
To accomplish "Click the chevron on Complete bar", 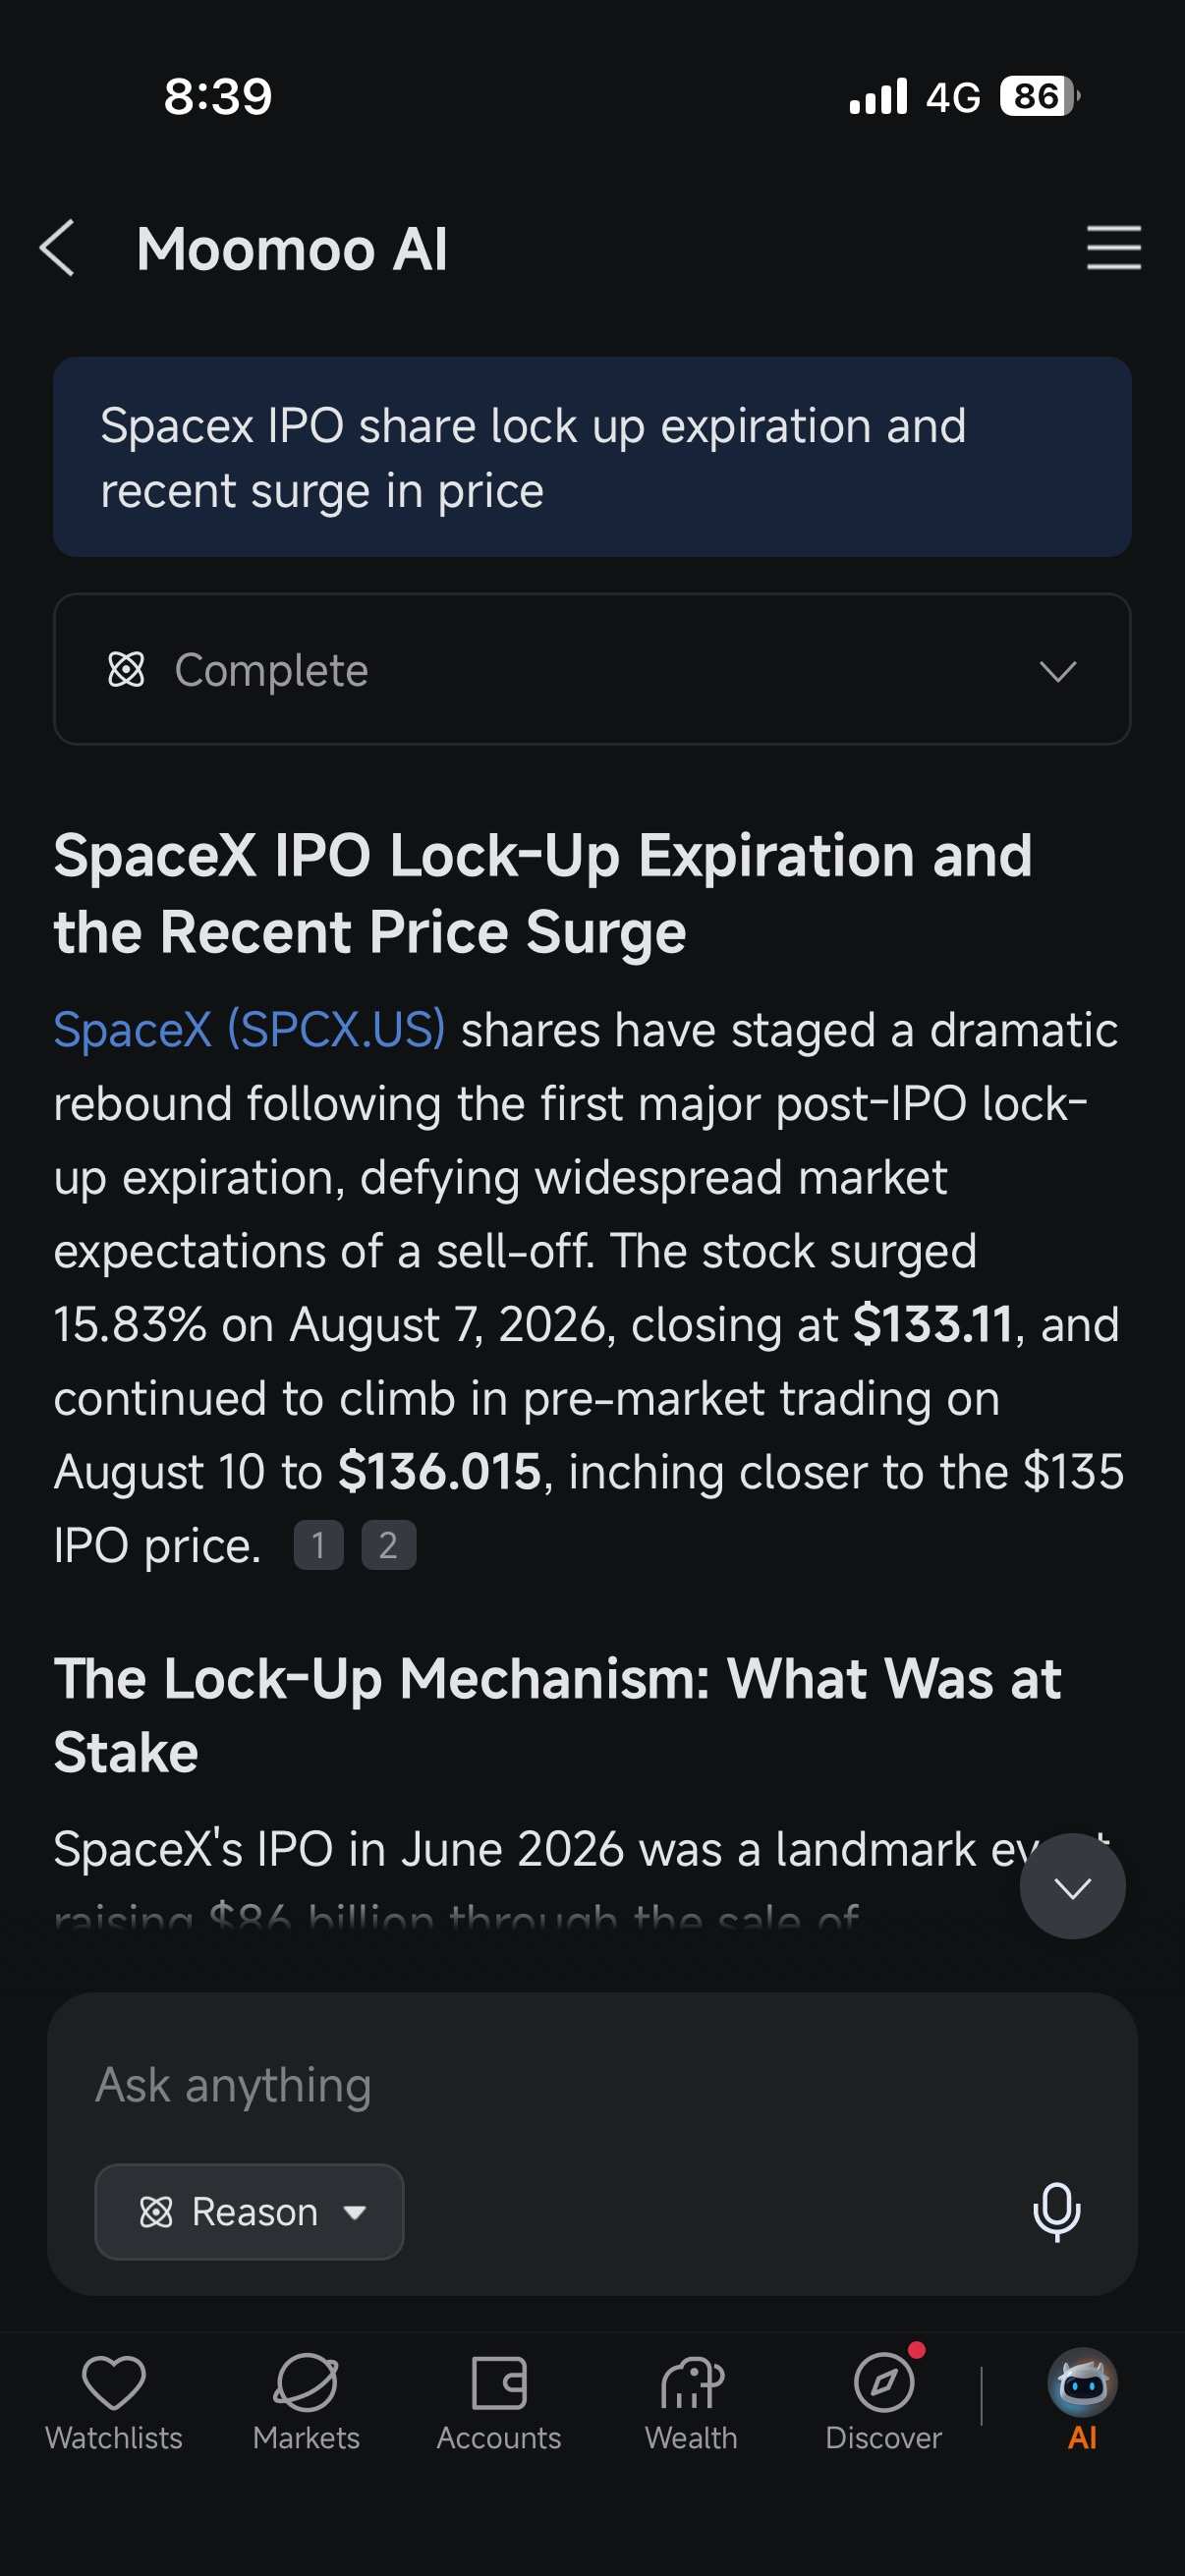I will [1057, 670].
